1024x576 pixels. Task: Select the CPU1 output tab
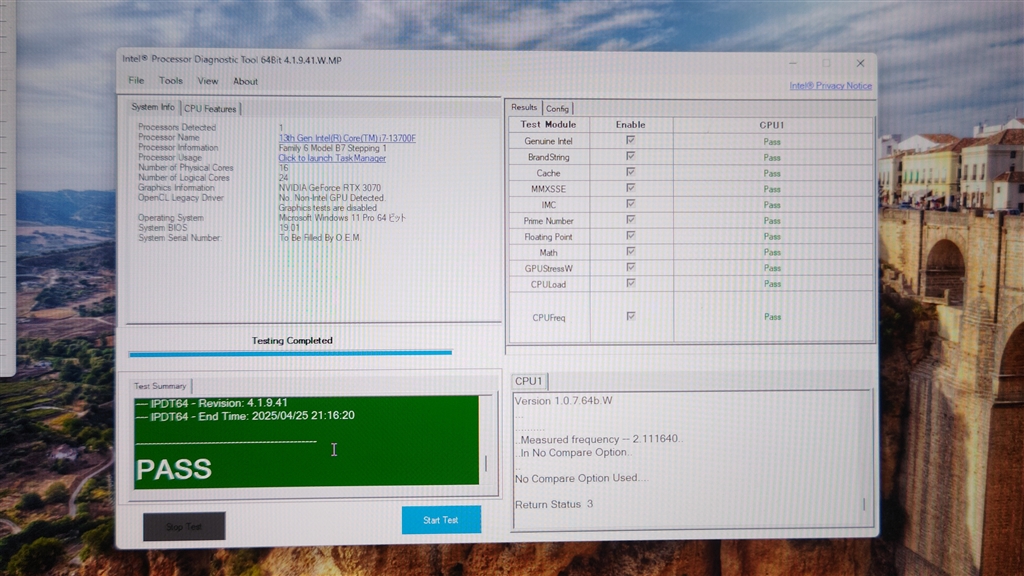(x=528, y=381)
